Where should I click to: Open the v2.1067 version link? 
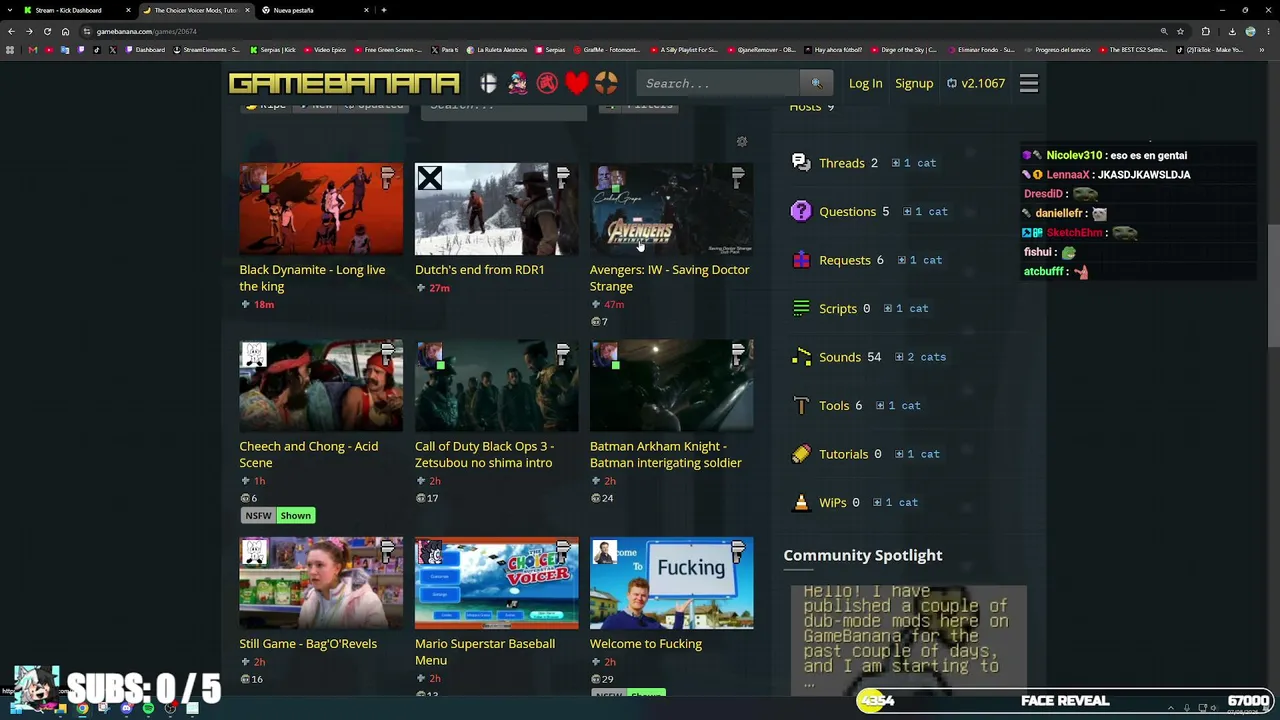point(976,83)
